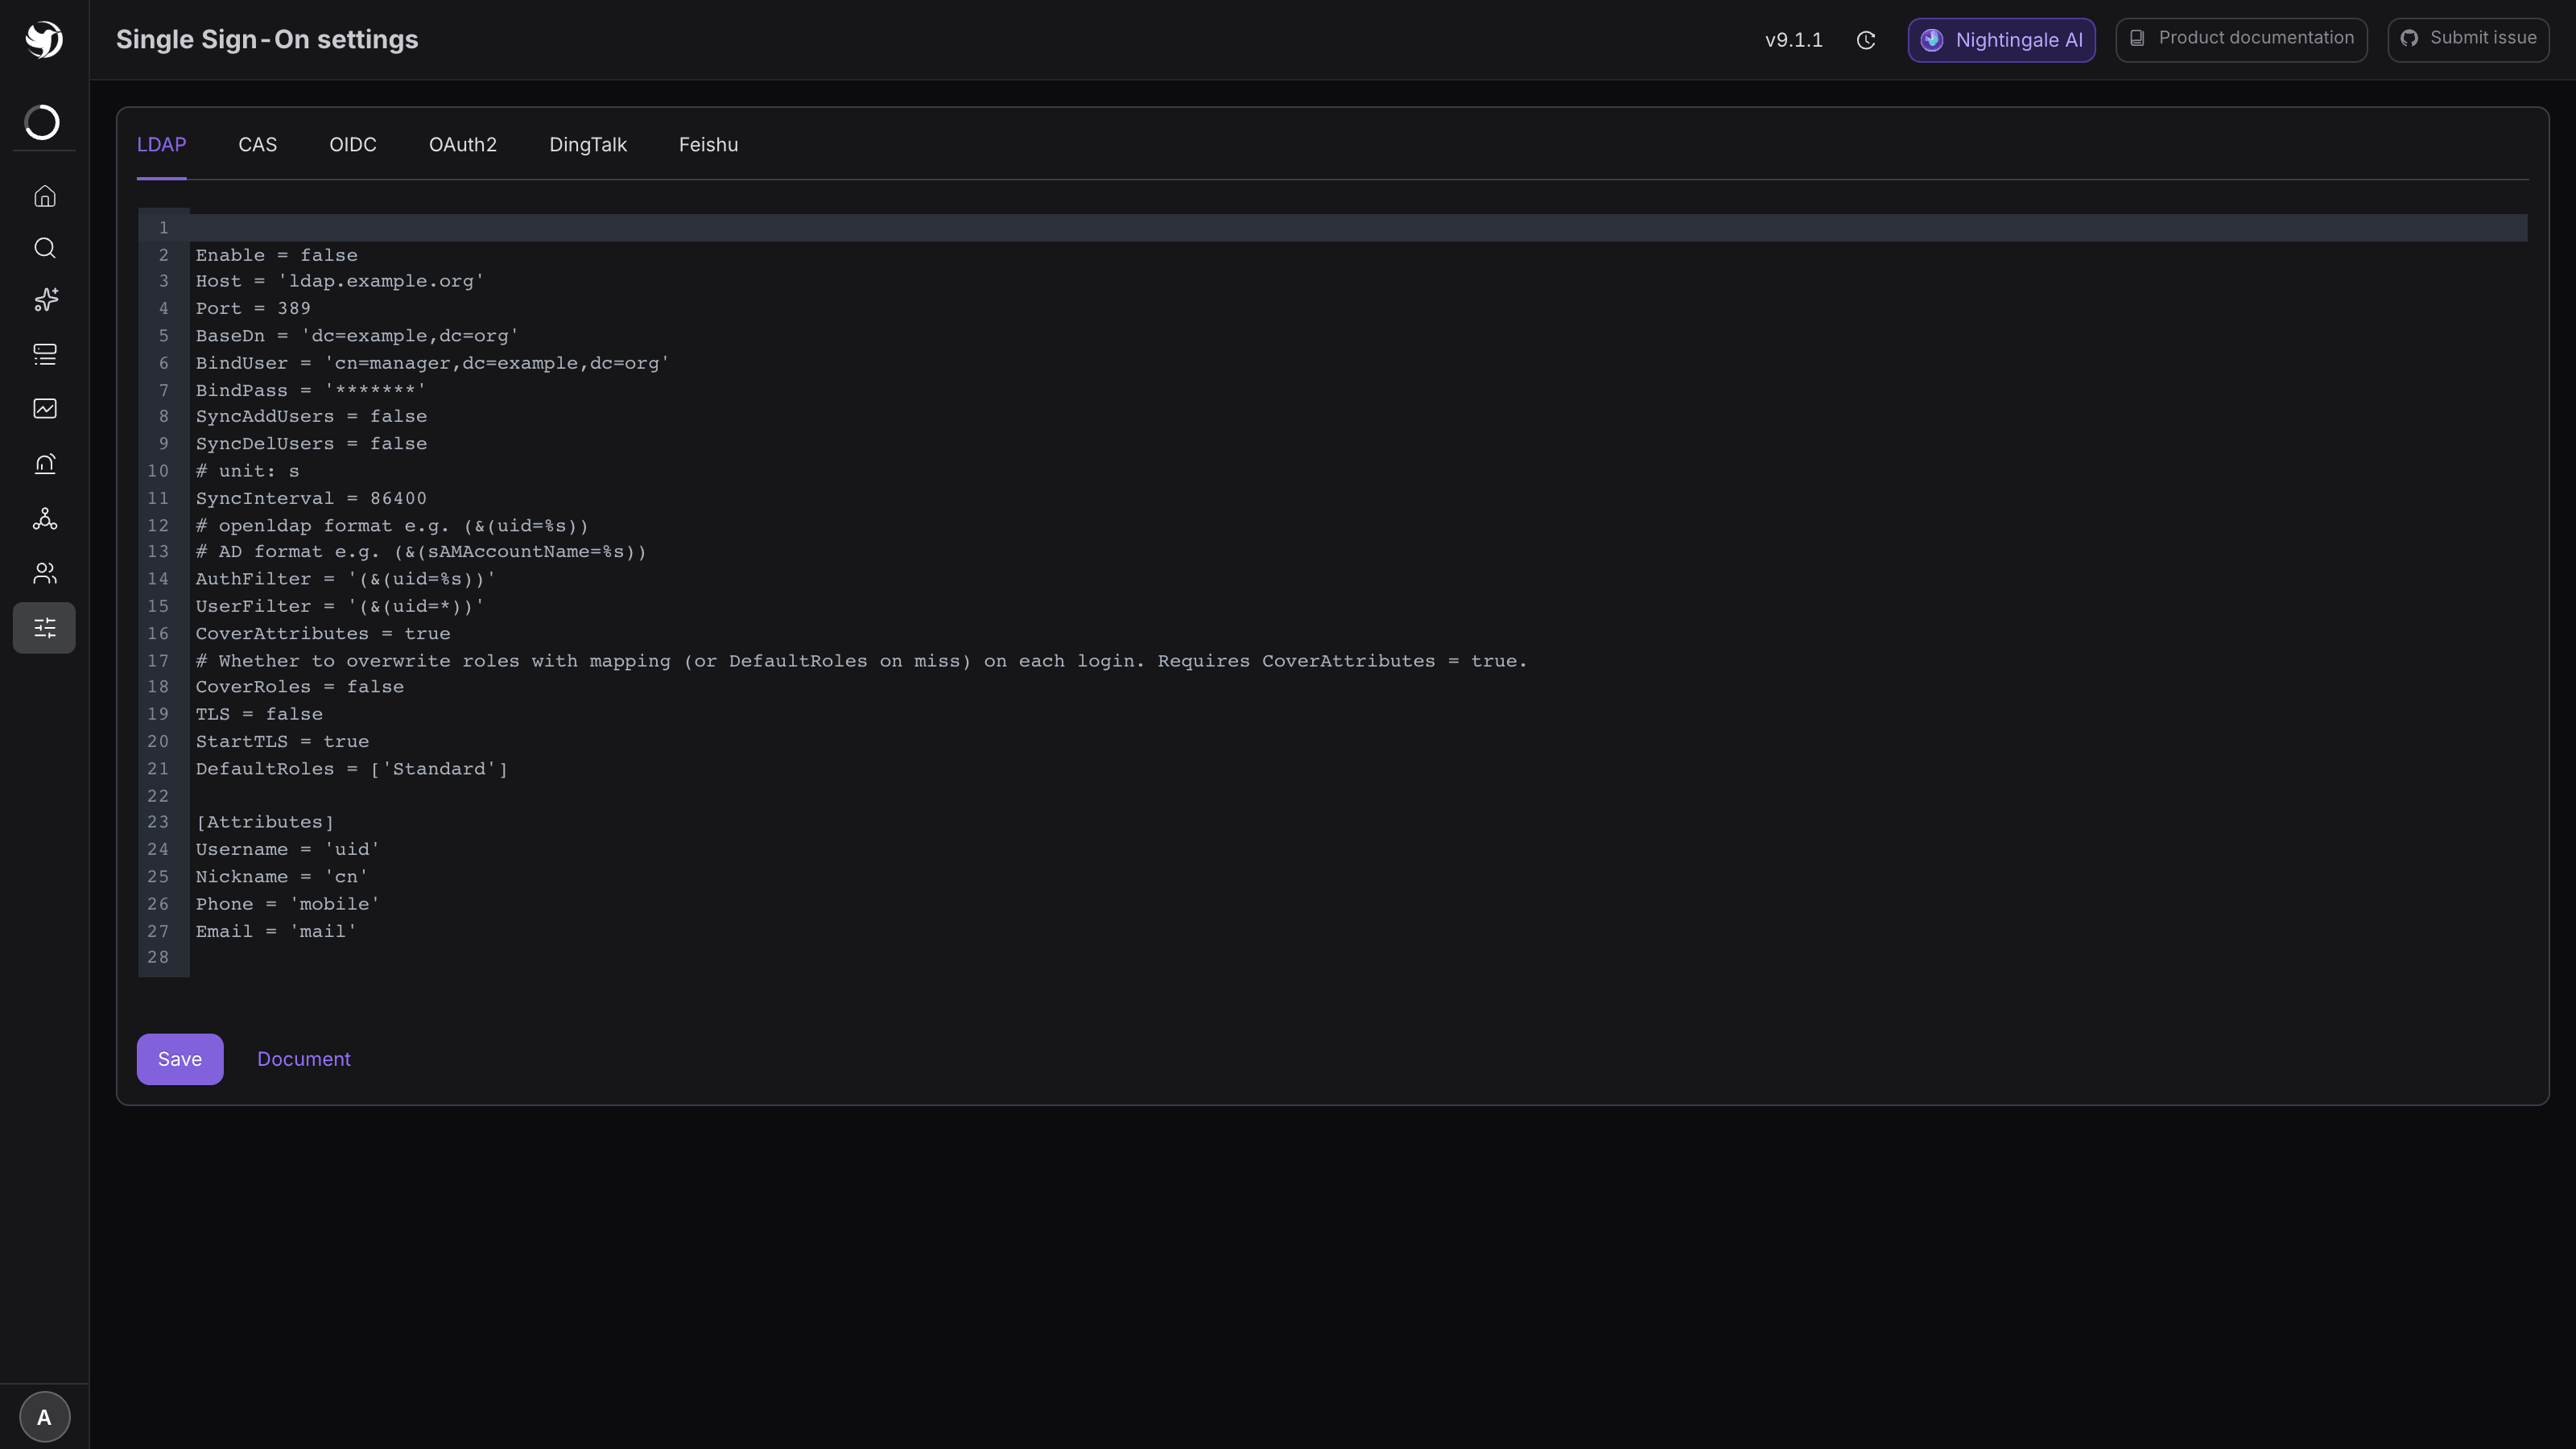Viewport: 2576px width, 1449px height.
Task: Click the Nightingale bird logo
Action: click(x=44, y=40)
